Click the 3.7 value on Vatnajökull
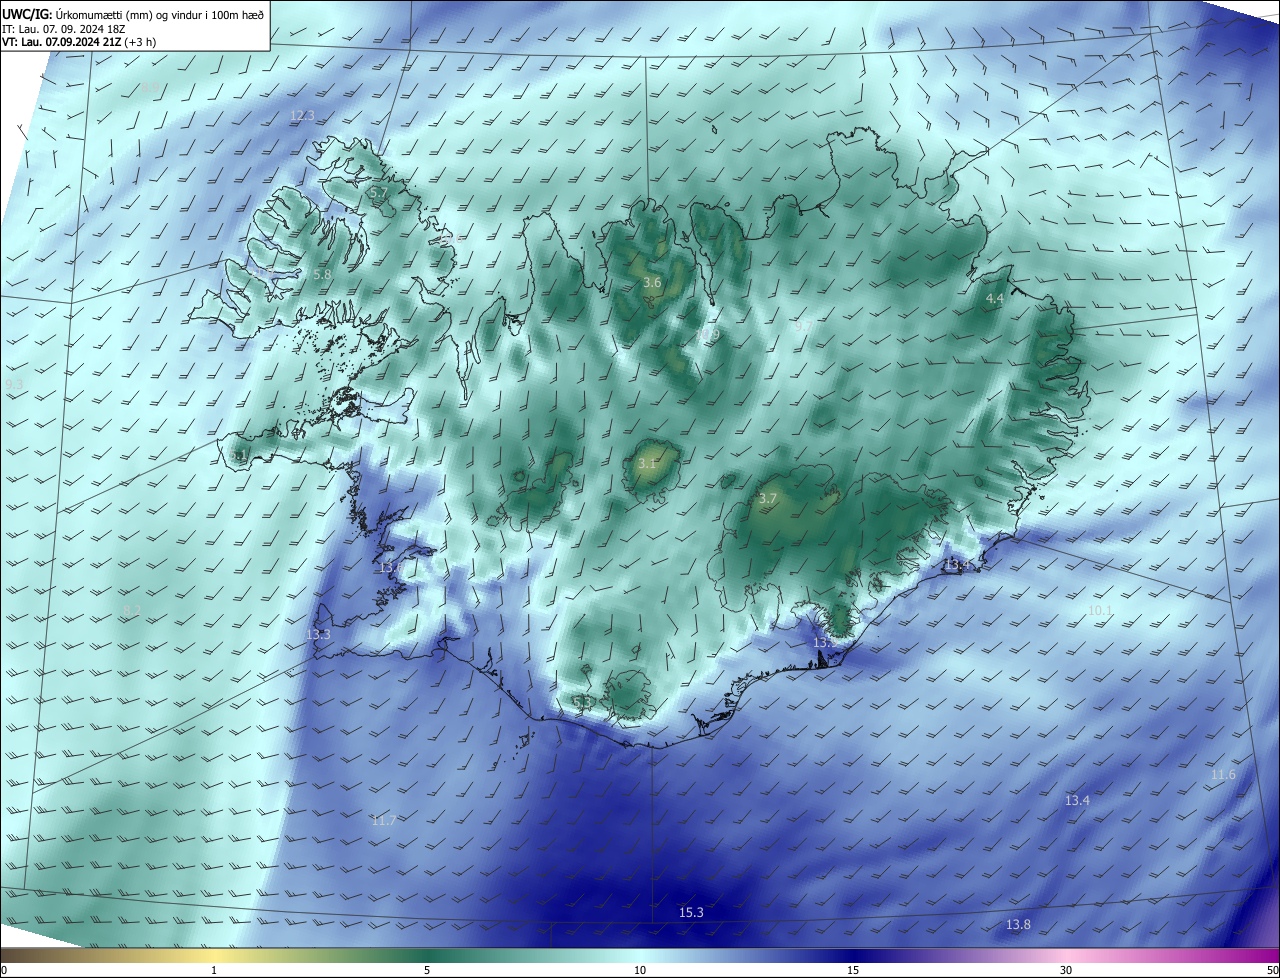Image resolution: width=1280 pixels, height=978 pixels. [768, 498]
